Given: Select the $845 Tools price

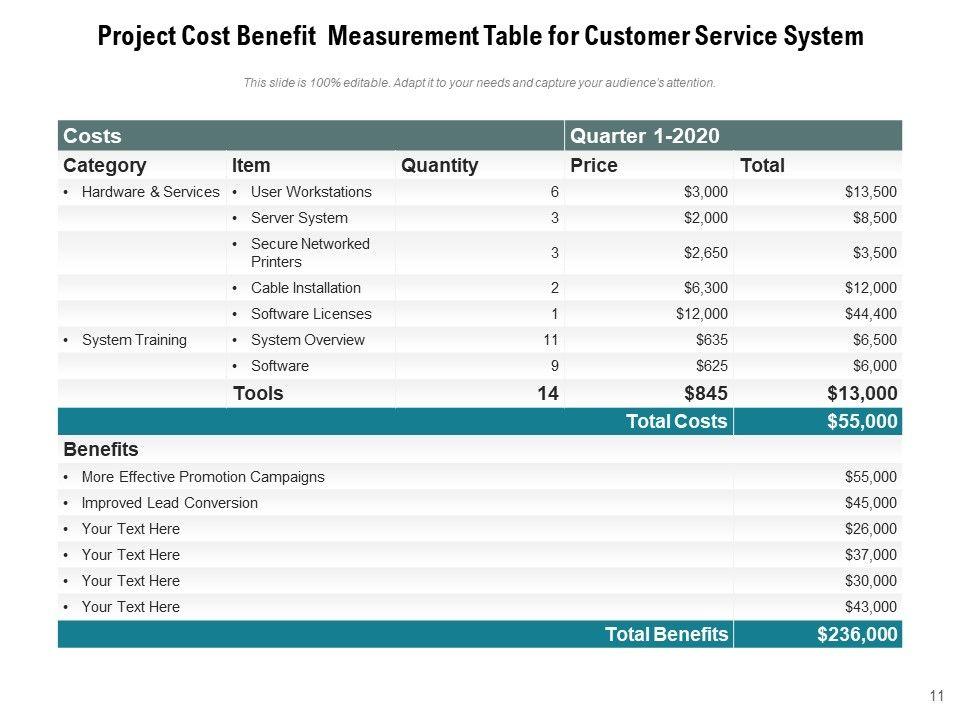Looking at the screenshot, I should (706, 393).
